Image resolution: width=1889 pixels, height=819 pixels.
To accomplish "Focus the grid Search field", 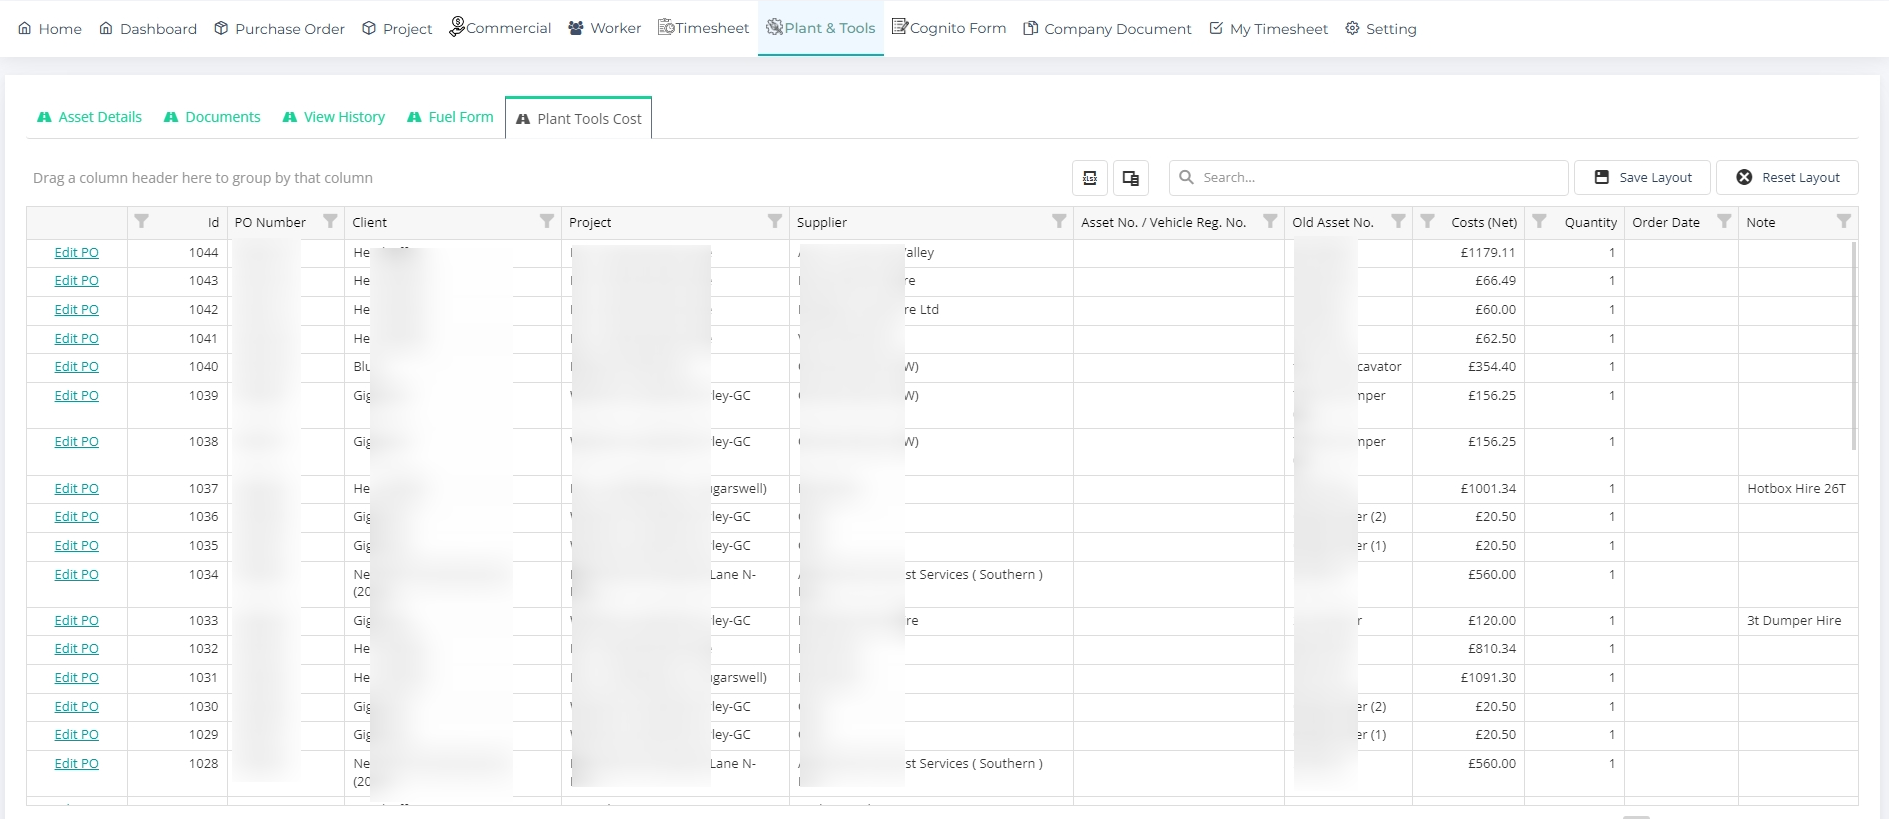I will coord(1378,178).
